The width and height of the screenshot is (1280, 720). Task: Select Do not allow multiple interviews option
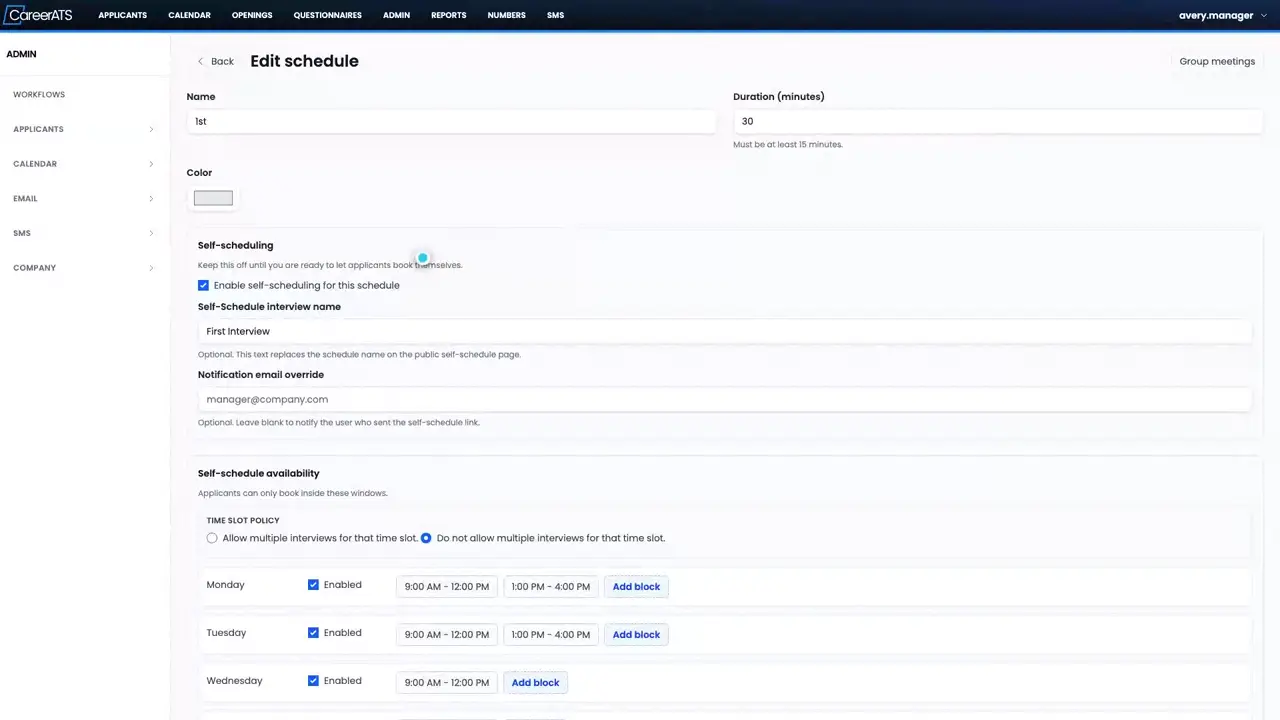[x=426, y=538]
